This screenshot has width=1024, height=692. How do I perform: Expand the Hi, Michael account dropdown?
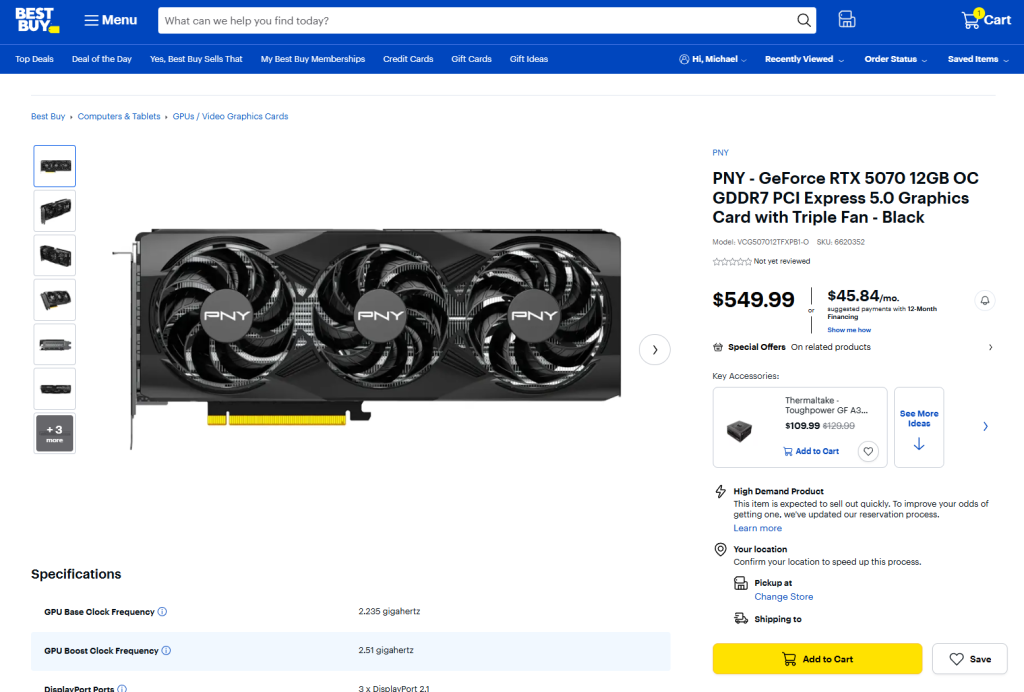(x=713, y=59)
